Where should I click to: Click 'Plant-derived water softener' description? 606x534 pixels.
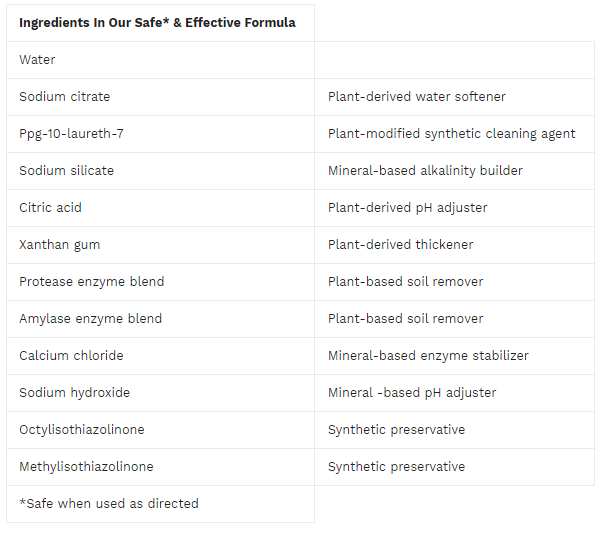pos(417,97)
